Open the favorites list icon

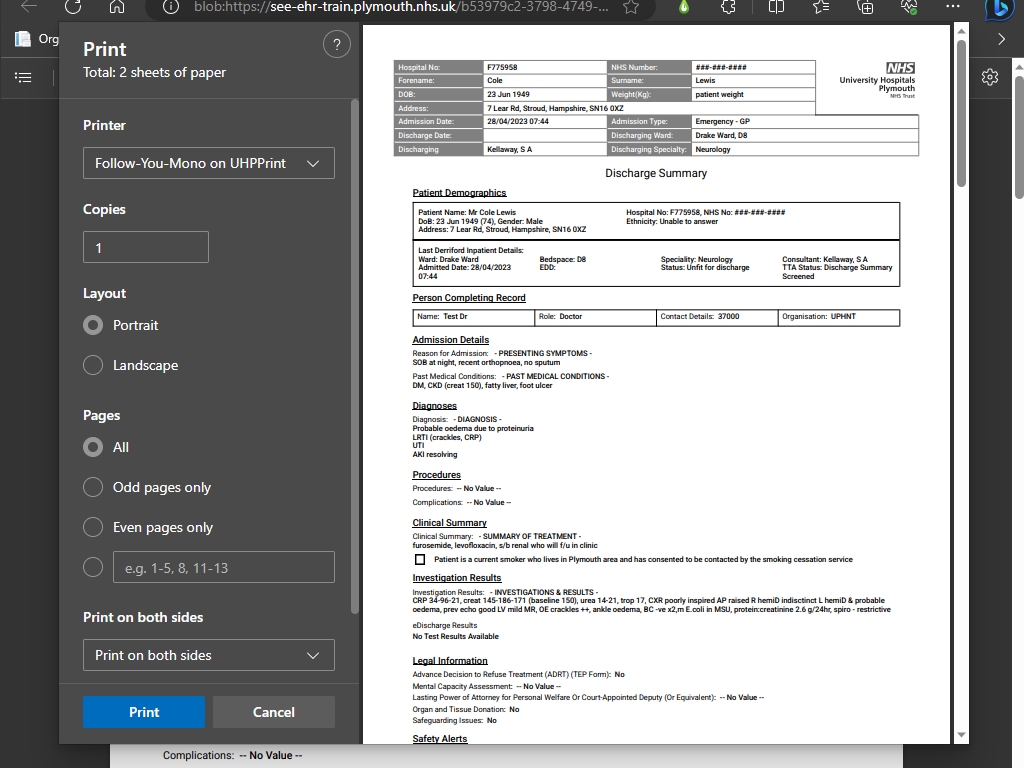821,7
